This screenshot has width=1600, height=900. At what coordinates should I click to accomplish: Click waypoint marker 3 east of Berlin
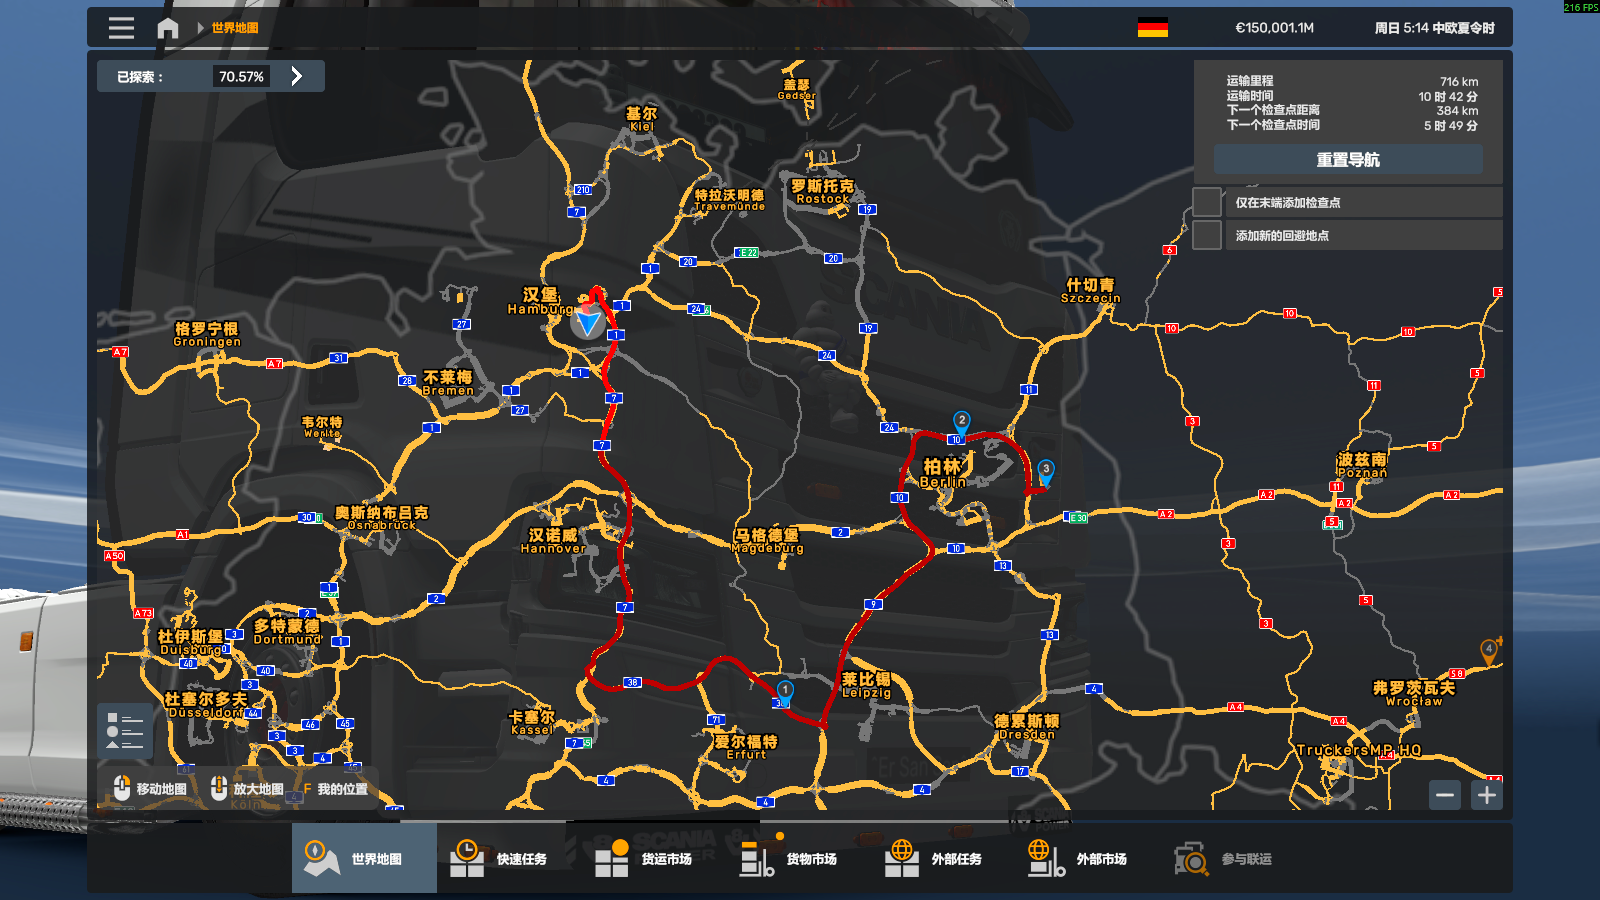point(1045,469)
